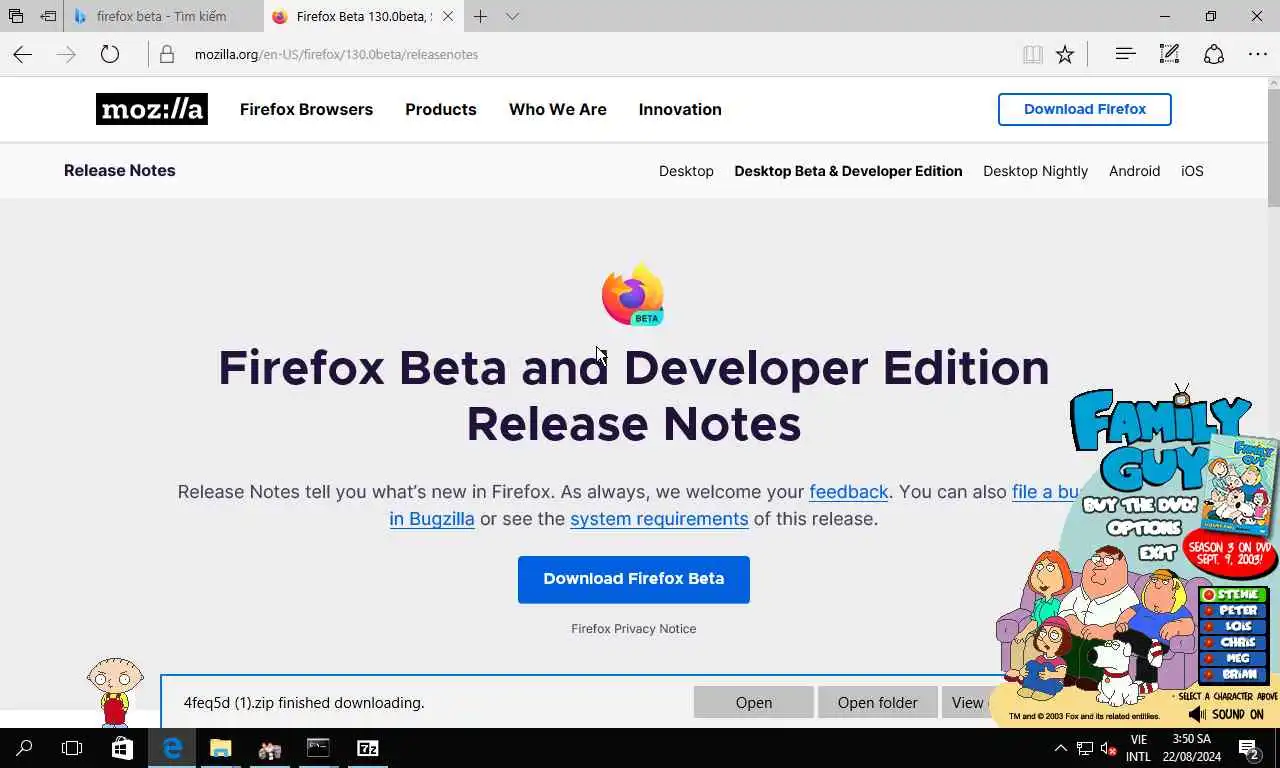Image resolution: width=1280 pixels, height=768 pixels.
Task: Select Desktop Beta & Developer Edition tab
Action: click(x=848, y=171)
